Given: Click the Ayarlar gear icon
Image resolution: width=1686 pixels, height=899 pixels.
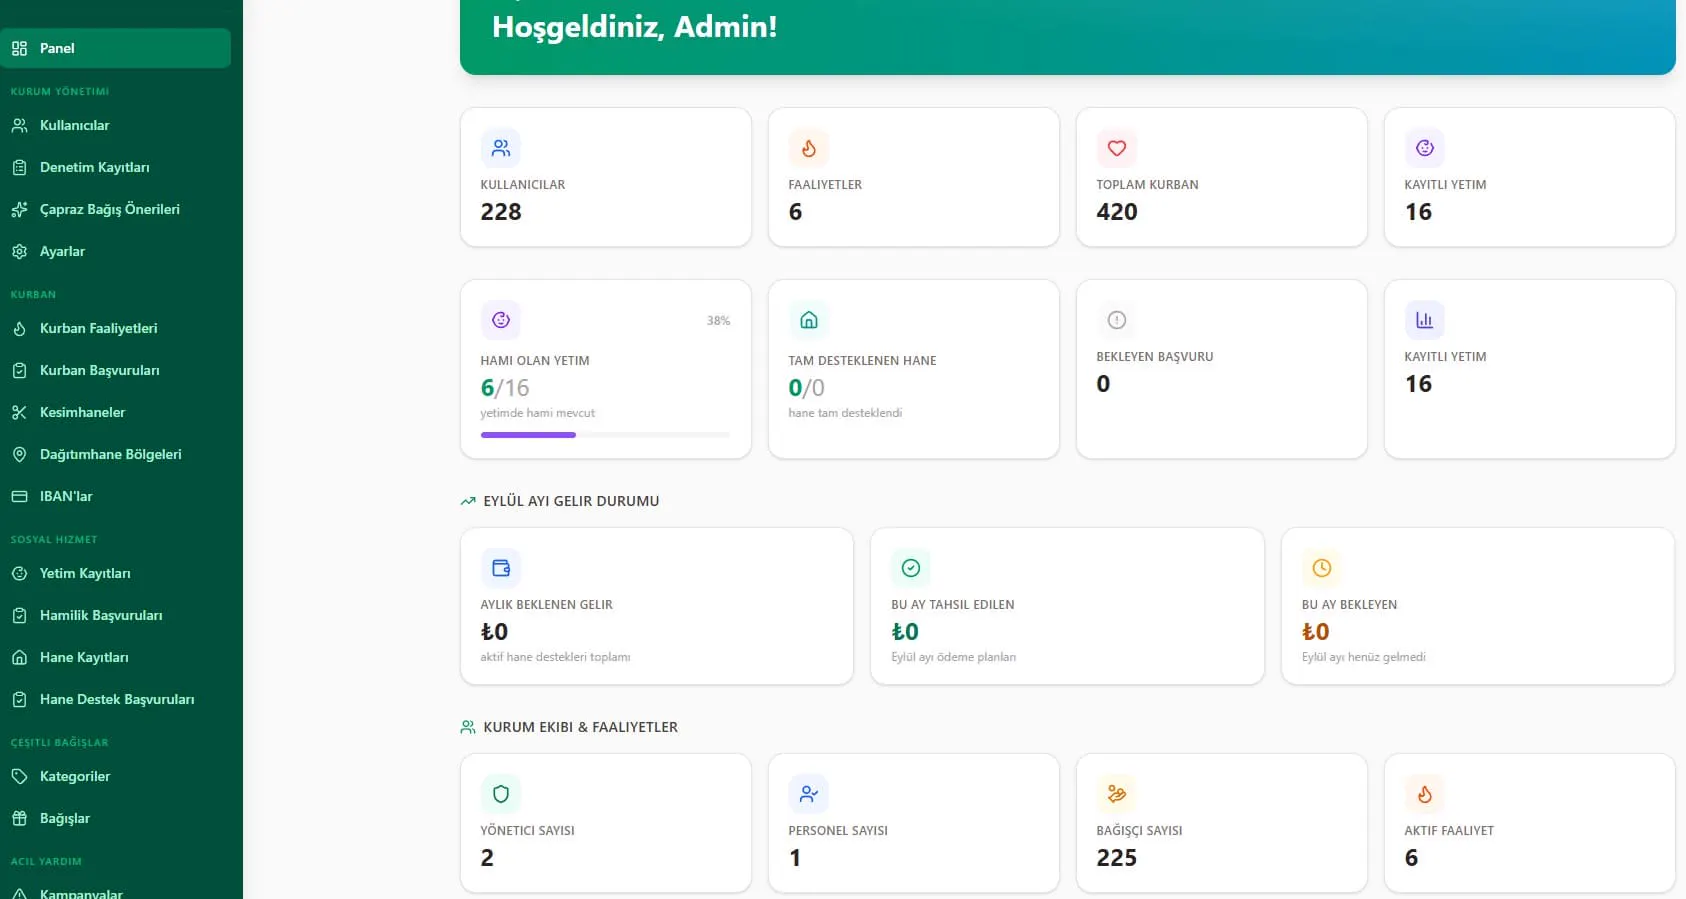Looking at the screenshot, I should tap(19, 252).
